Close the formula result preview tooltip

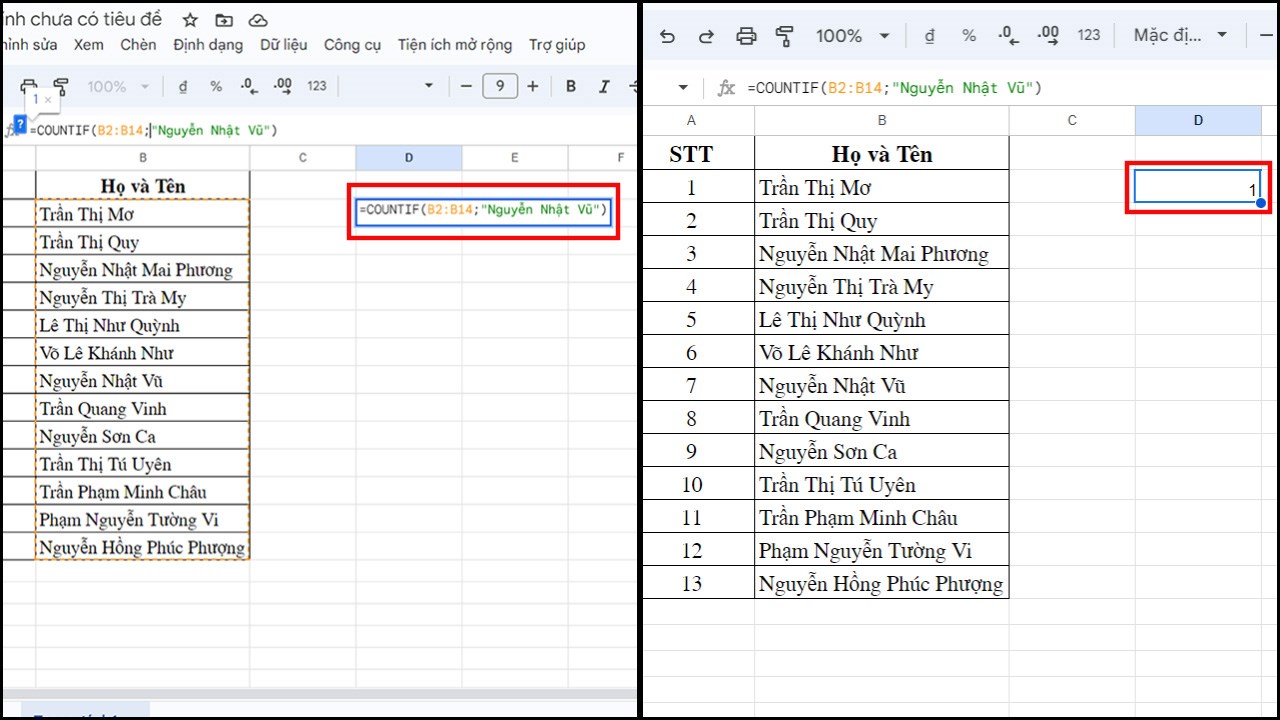point(48,100)
